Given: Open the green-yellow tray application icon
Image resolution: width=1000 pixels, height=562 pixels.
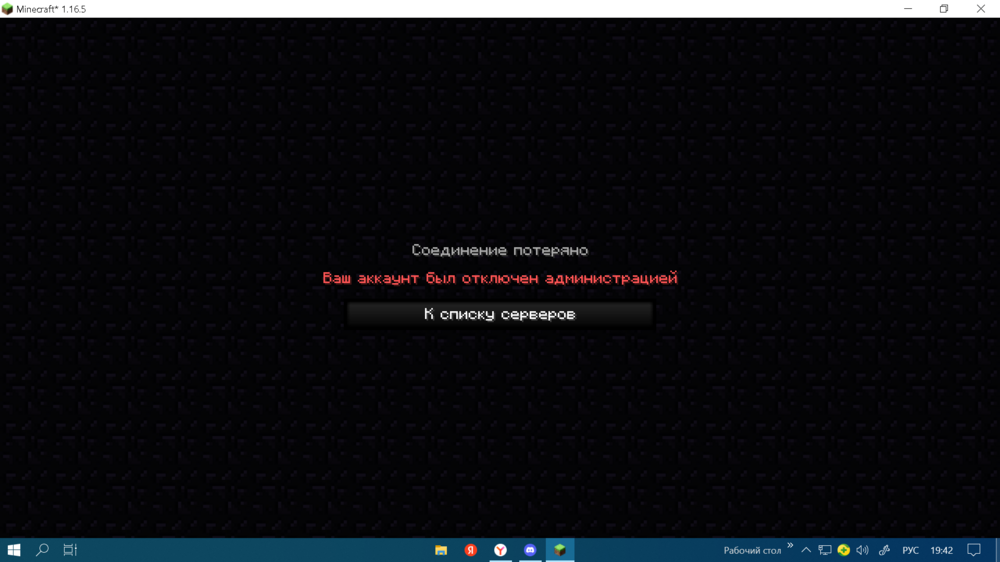Looking at the screenshot, I should [844, 550].
